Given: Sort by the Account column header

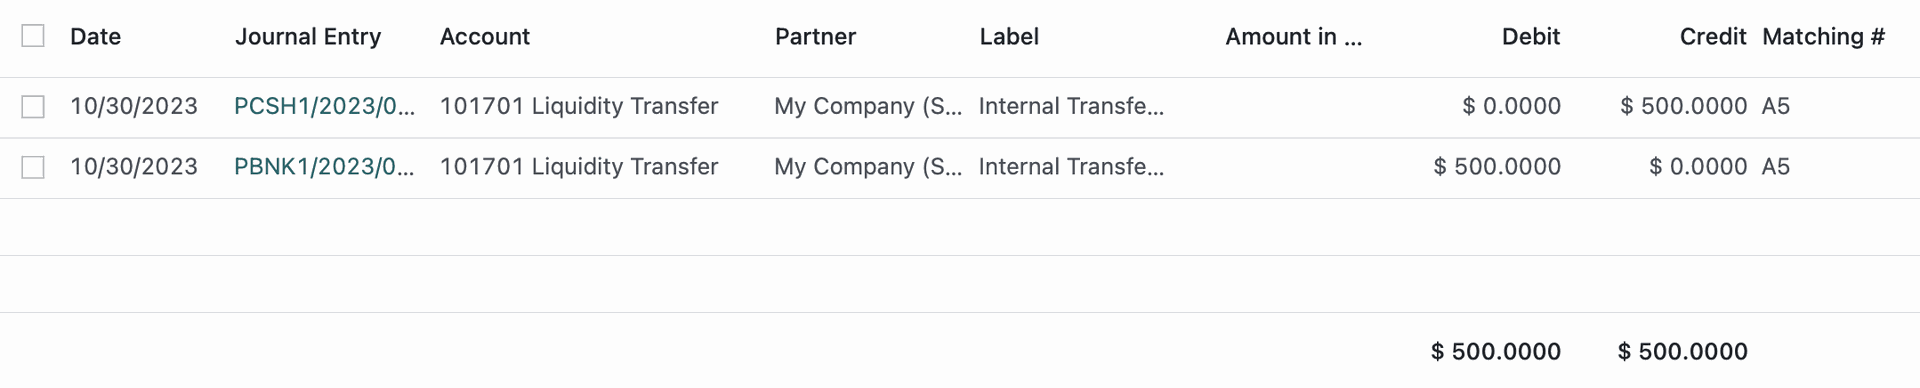Looking at the screenshot, I should tap(485, 37).
